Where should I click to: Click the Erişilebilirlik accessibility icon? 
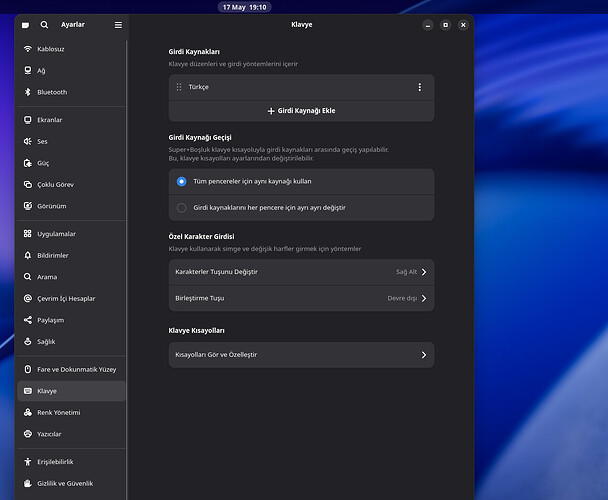[28, 462]
